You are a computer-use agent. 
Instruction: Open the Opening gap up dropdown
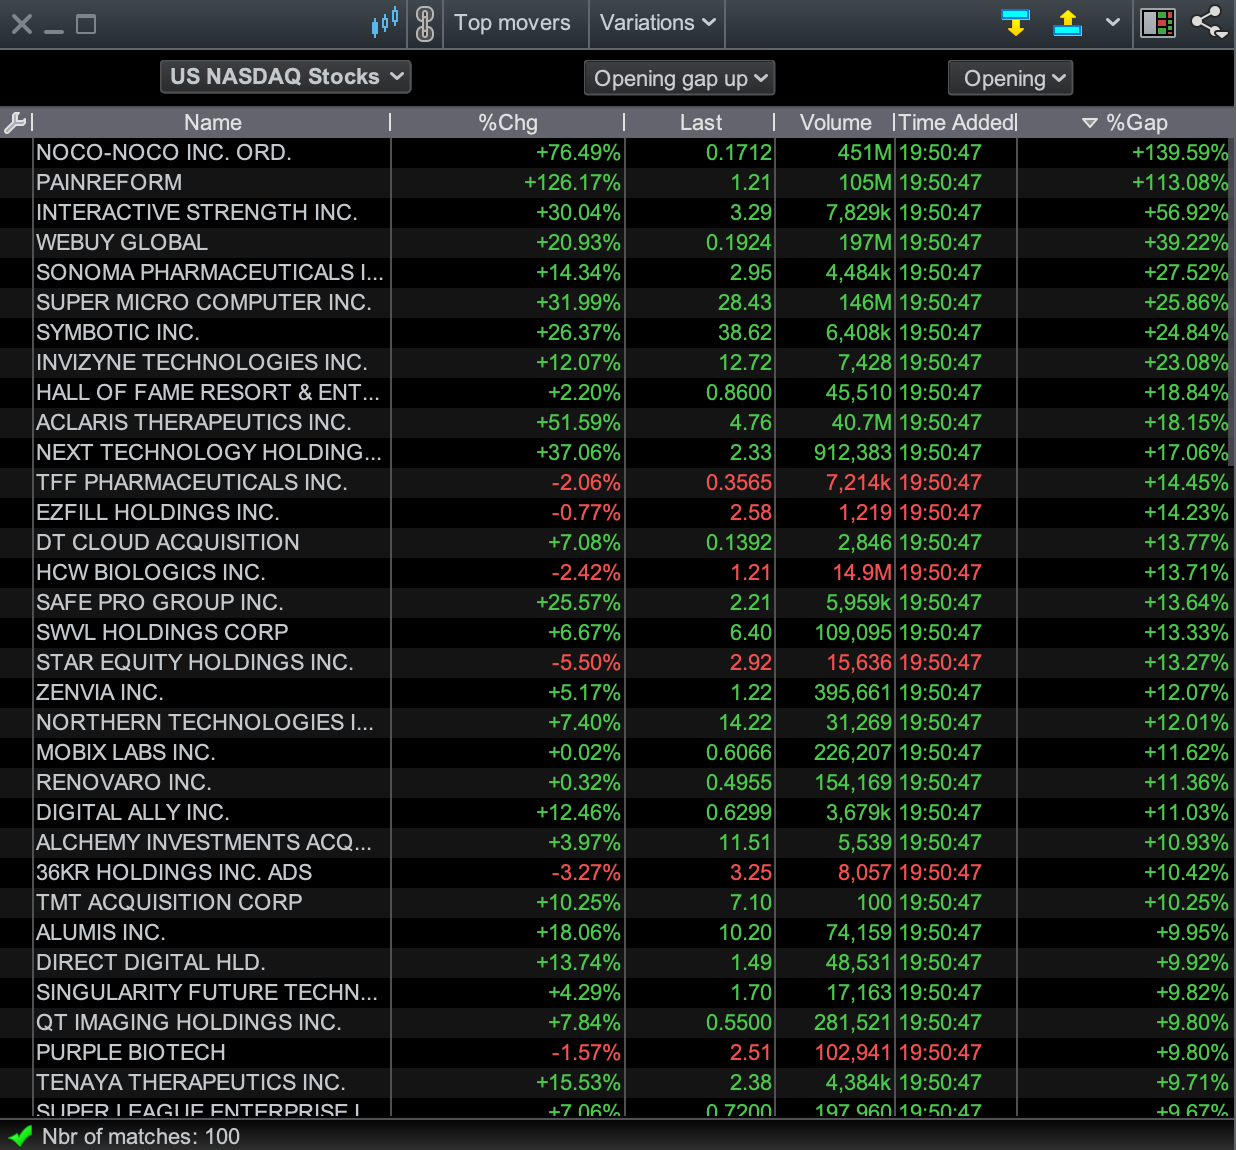pyautogui.click(x=680, y=78)
